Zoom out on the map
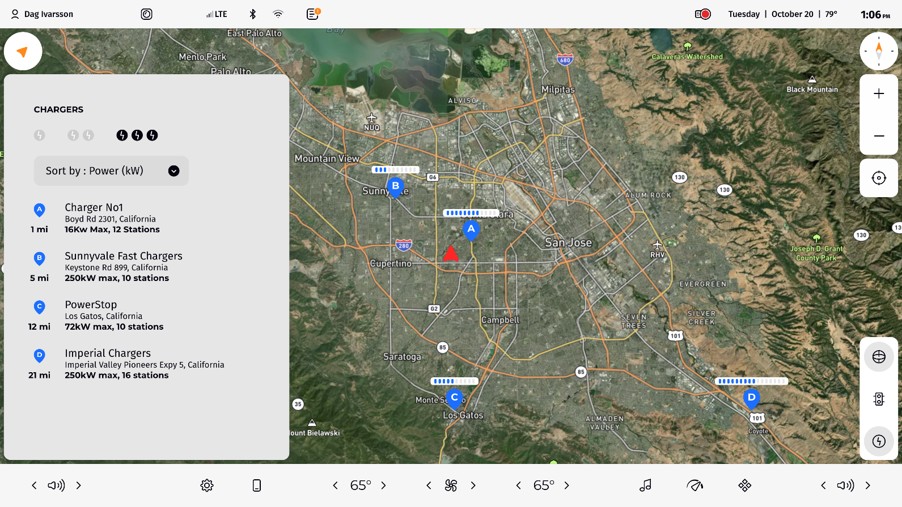The width and height of the screenshot is (902, 507). click(878, 136)
